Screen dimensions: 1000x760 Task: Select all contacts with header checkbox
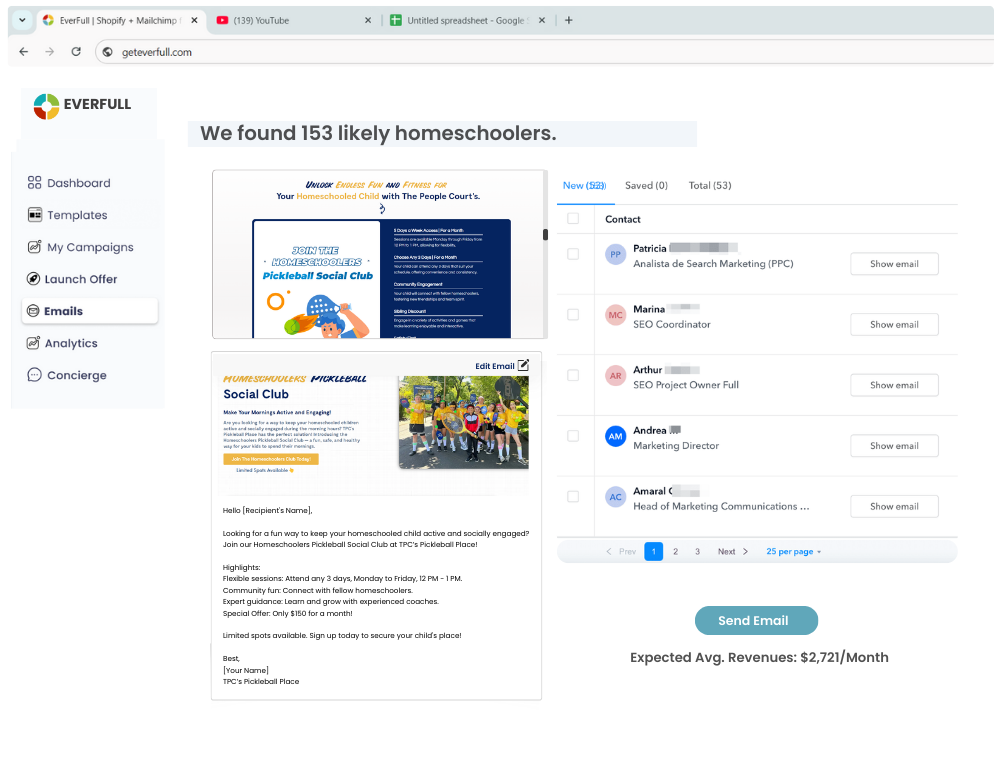pos(573,219)
